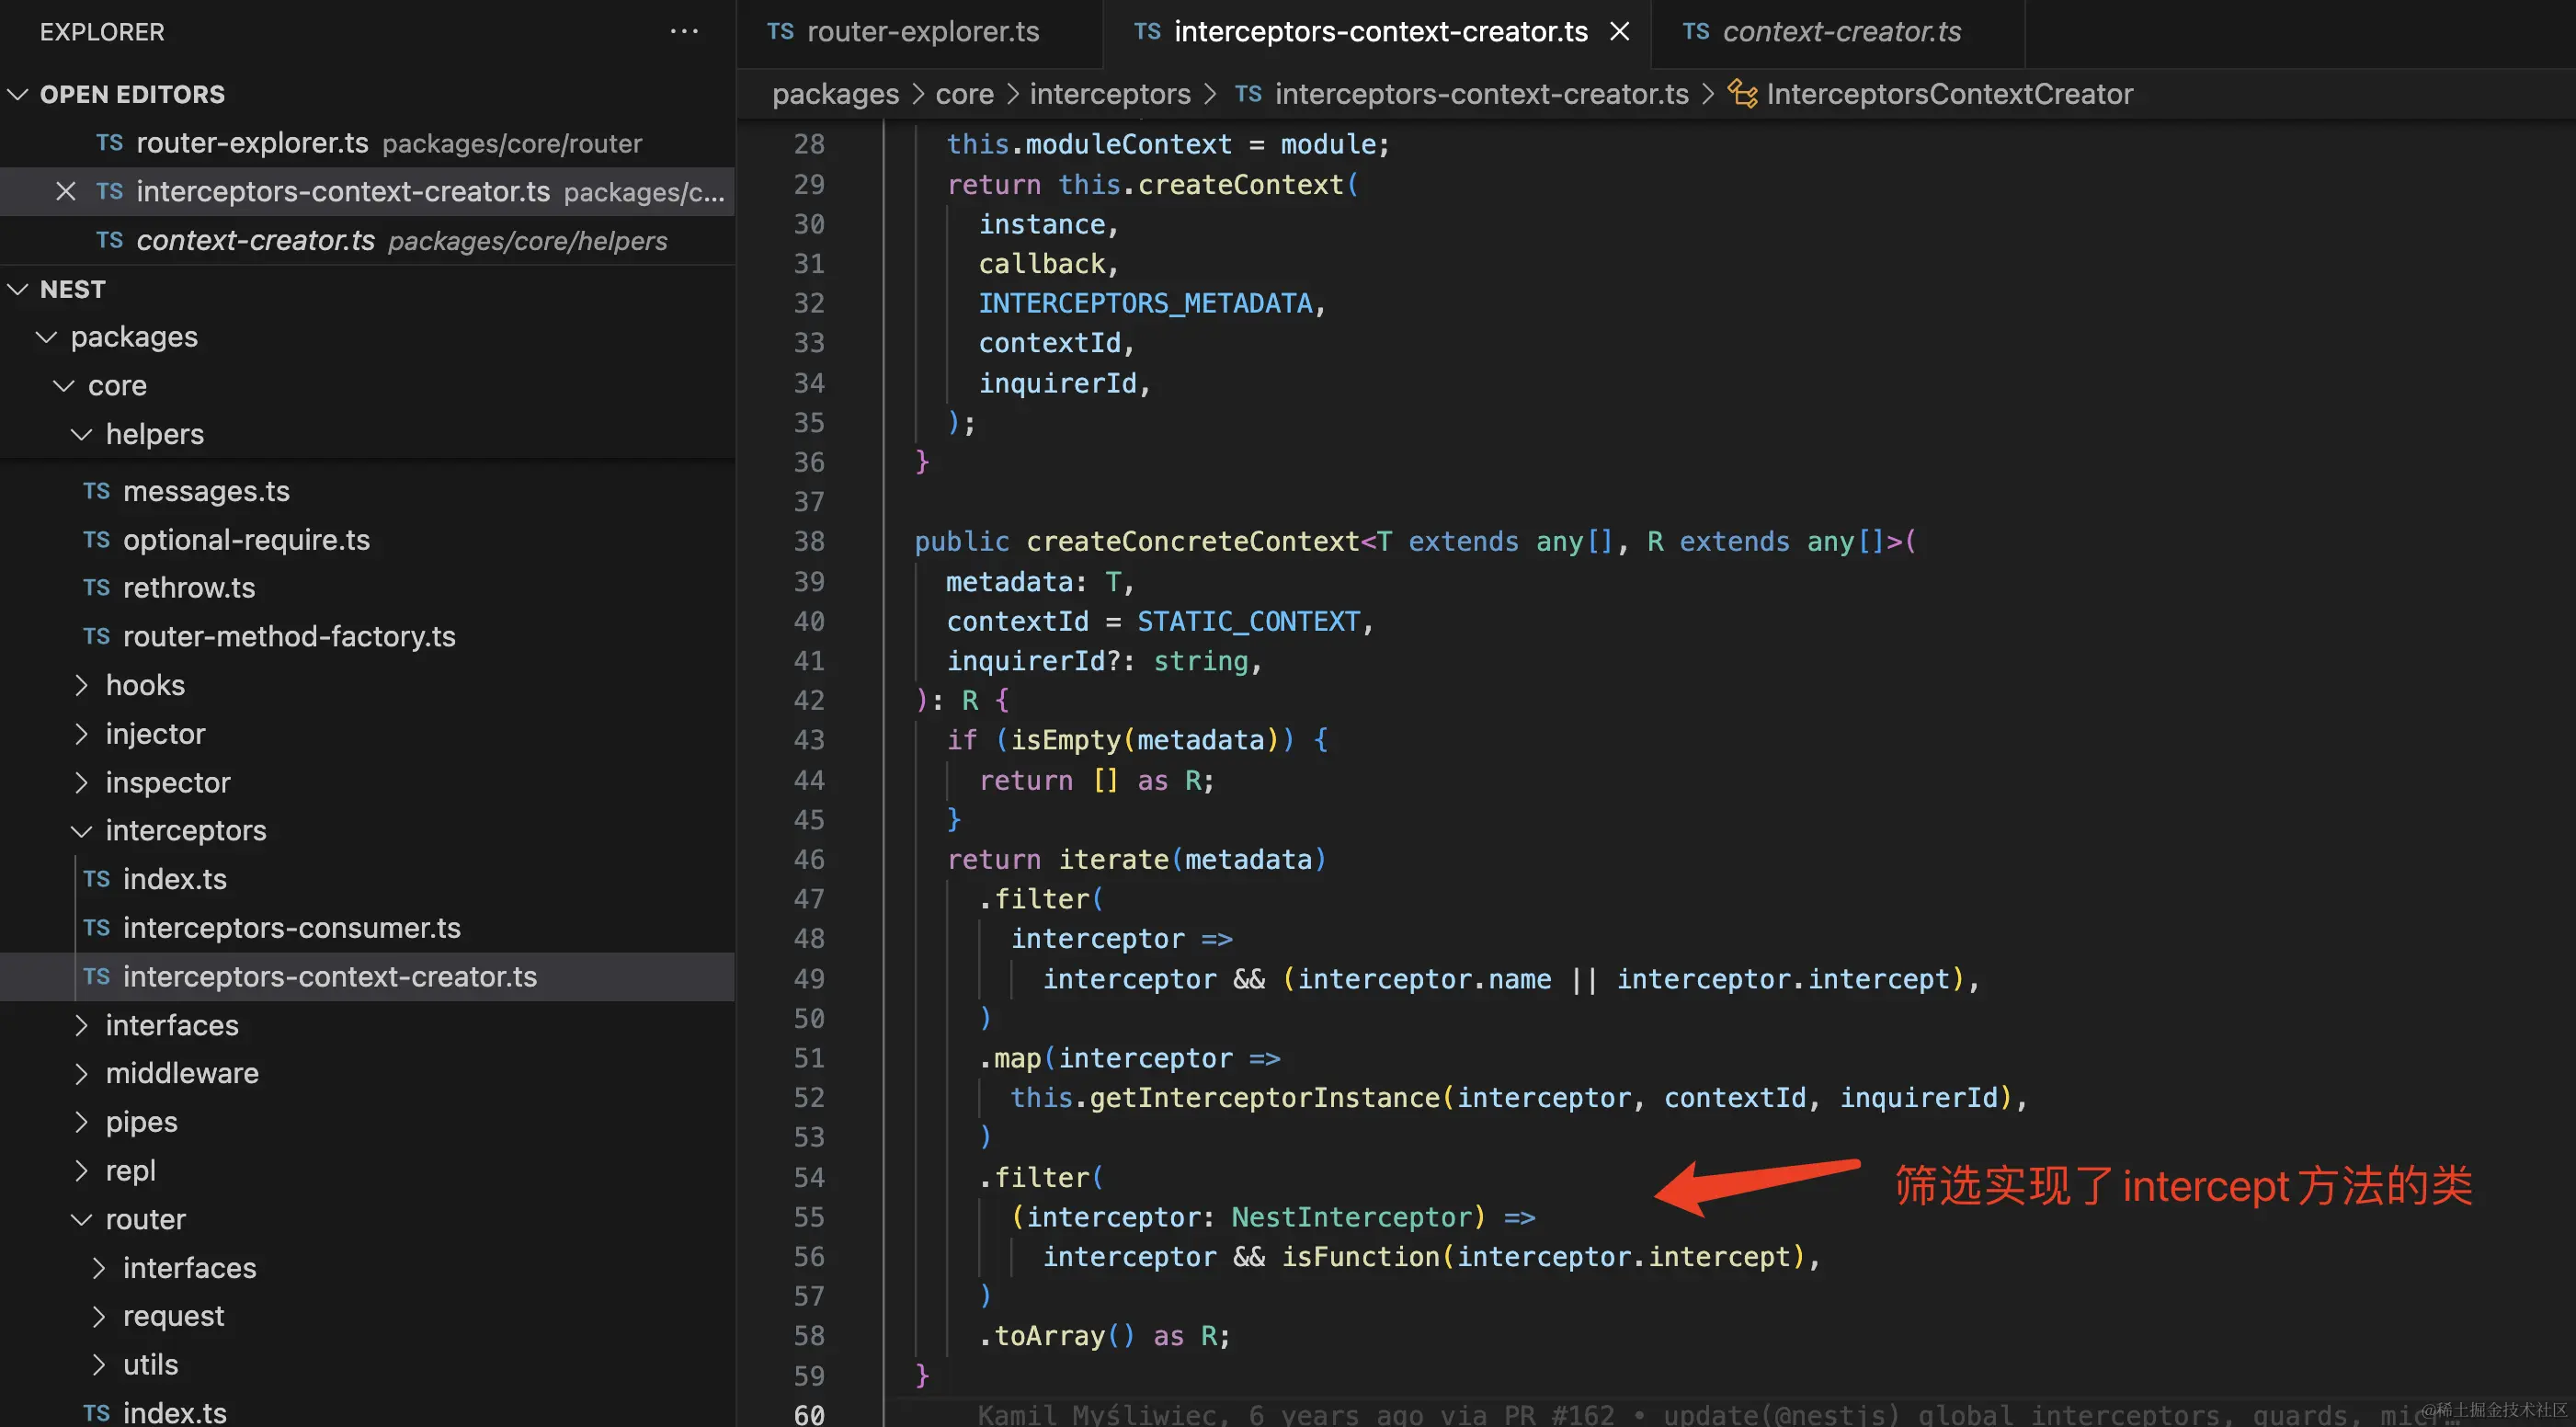Expand the injector folder
Screen dimensions: 2576x1427
[82, 734]
